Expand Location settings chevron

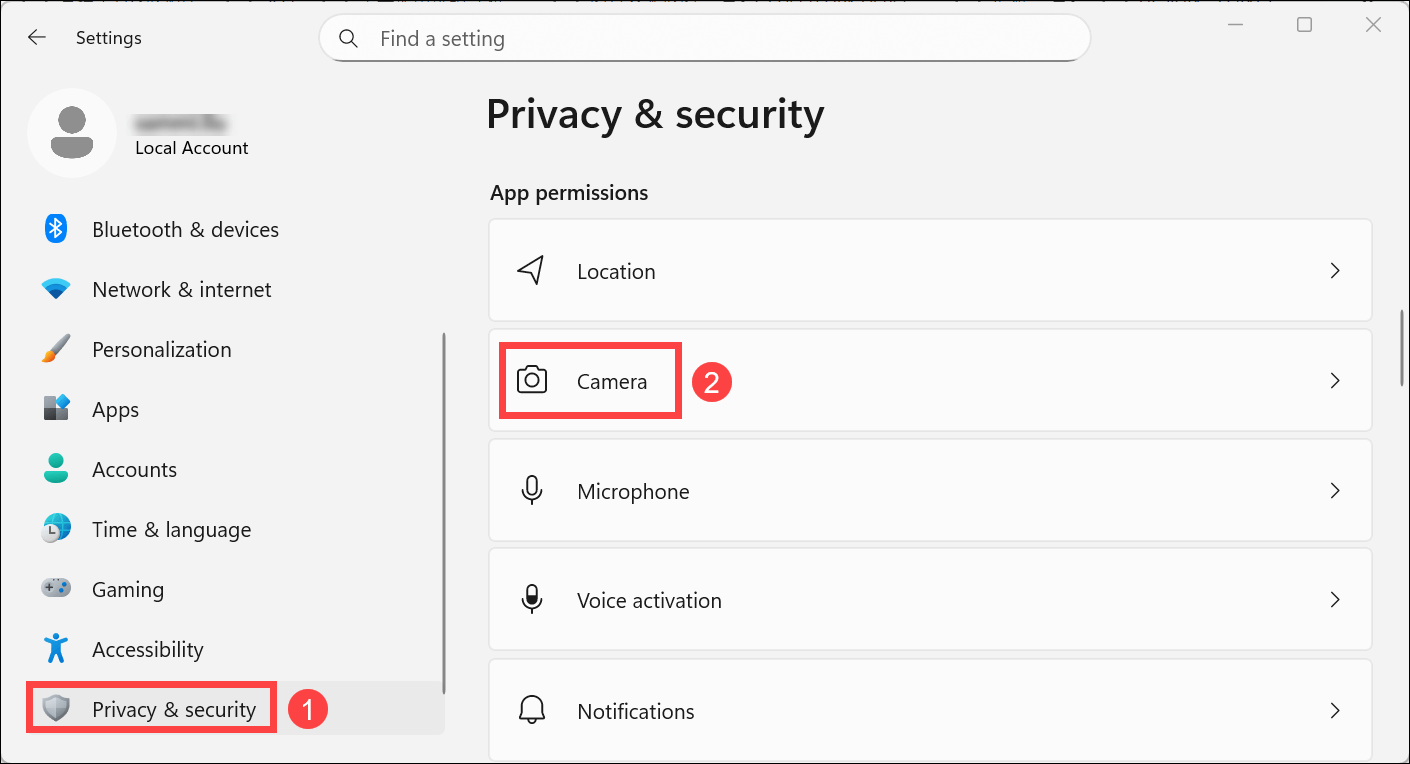1334,271
